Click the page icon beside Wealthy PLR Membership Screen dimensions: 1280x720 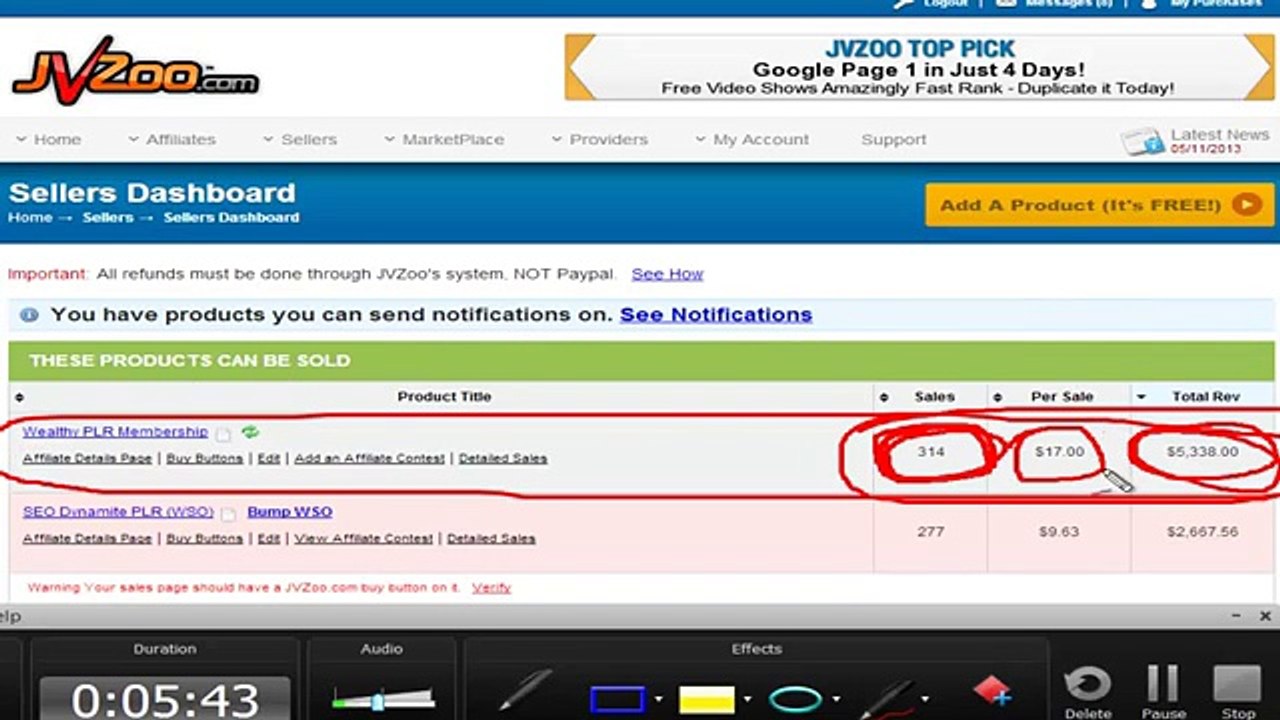click(x=225, y=434)
